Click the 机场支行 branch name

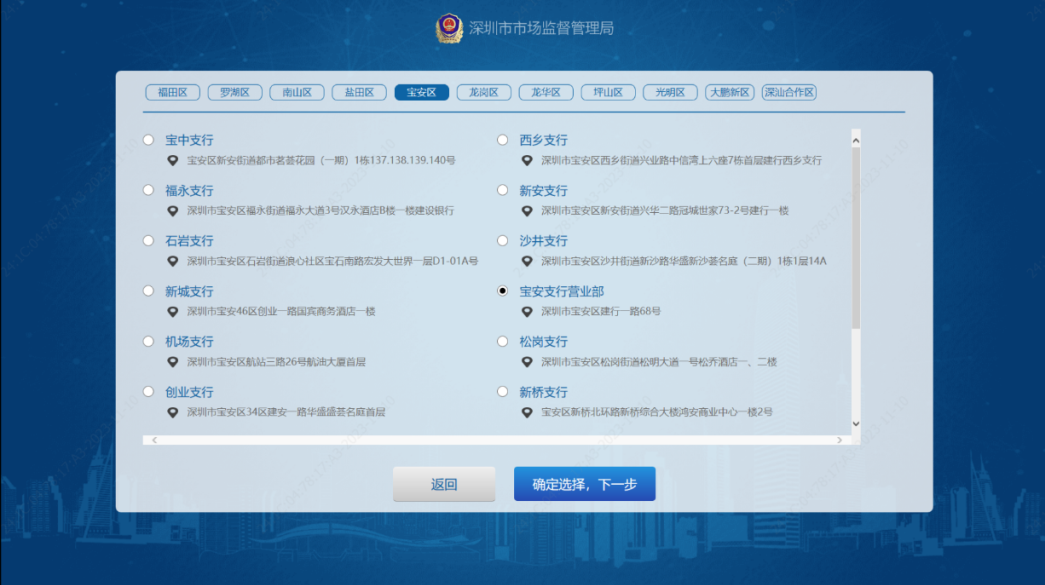(x=189, y=342)
